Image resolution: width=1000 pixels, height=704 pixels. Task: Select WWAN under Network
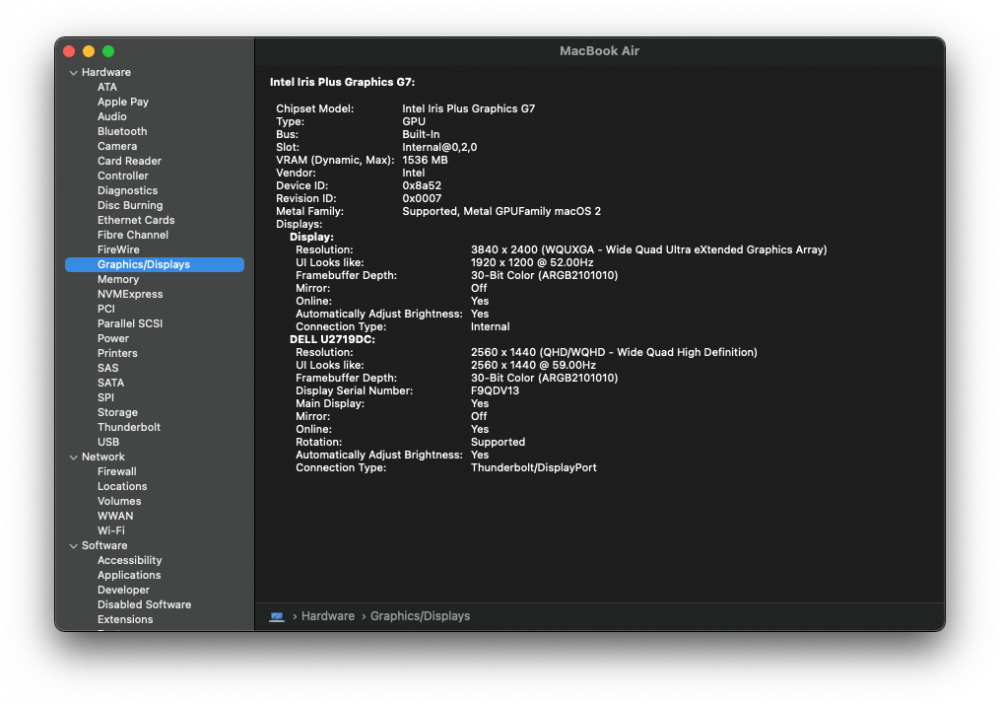pos(115,516)
